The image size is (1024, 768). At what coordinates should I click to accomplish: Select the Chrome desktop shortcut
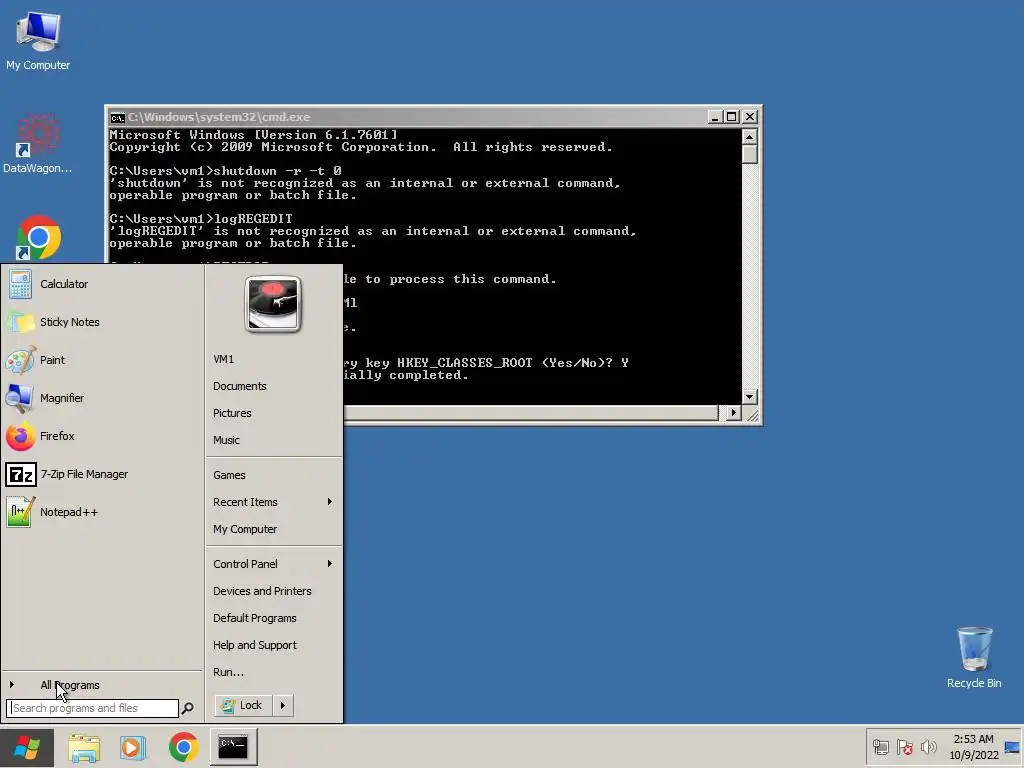tap(38, 238)
